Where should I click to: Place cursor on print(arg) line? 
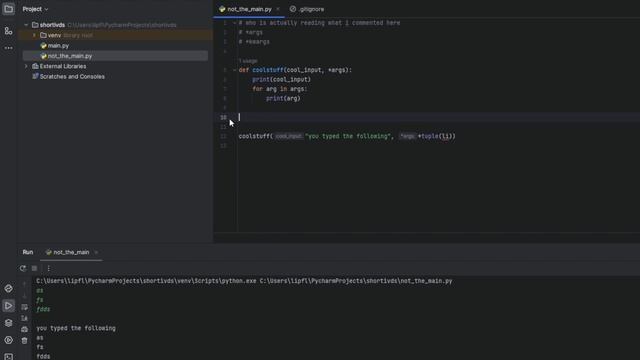tap(283, 98)
